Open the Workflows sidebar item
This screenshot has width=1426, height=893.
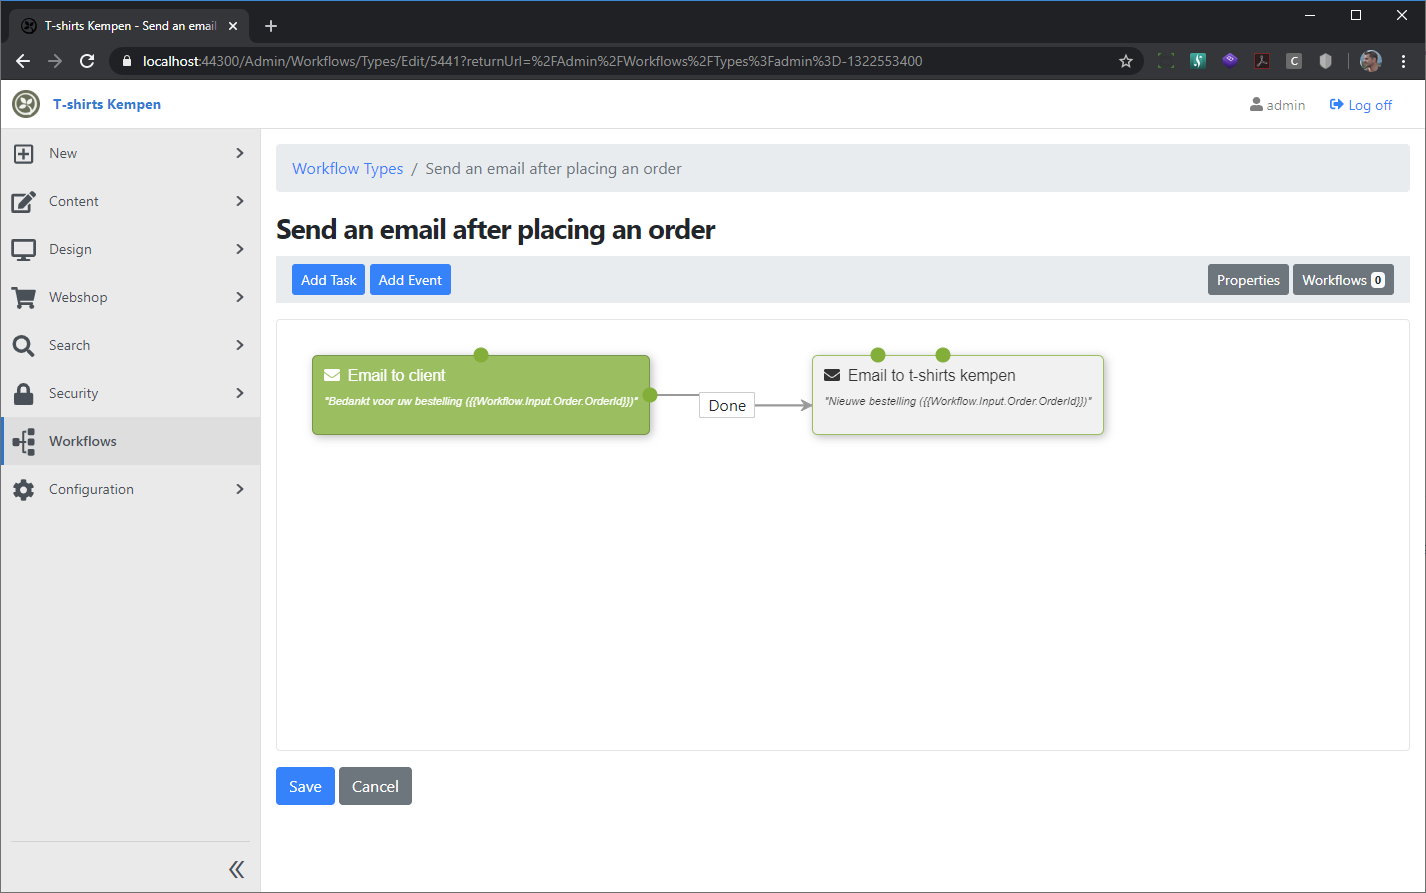tap(130, 441)
